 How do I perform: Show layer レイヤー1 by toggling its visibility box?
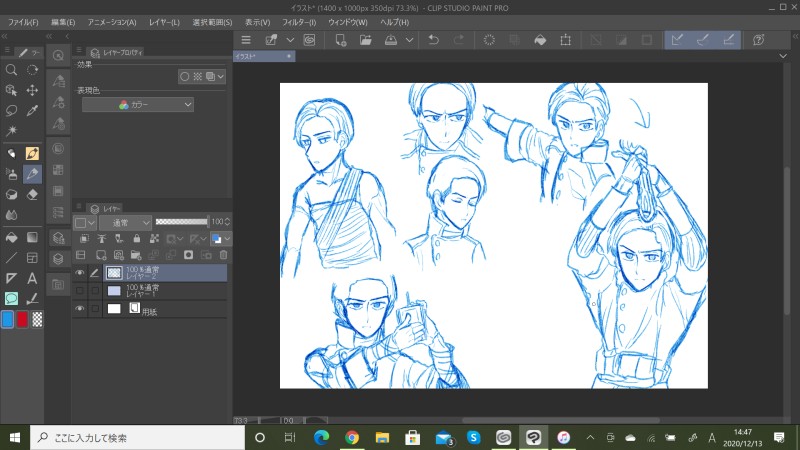click(79, 290)
